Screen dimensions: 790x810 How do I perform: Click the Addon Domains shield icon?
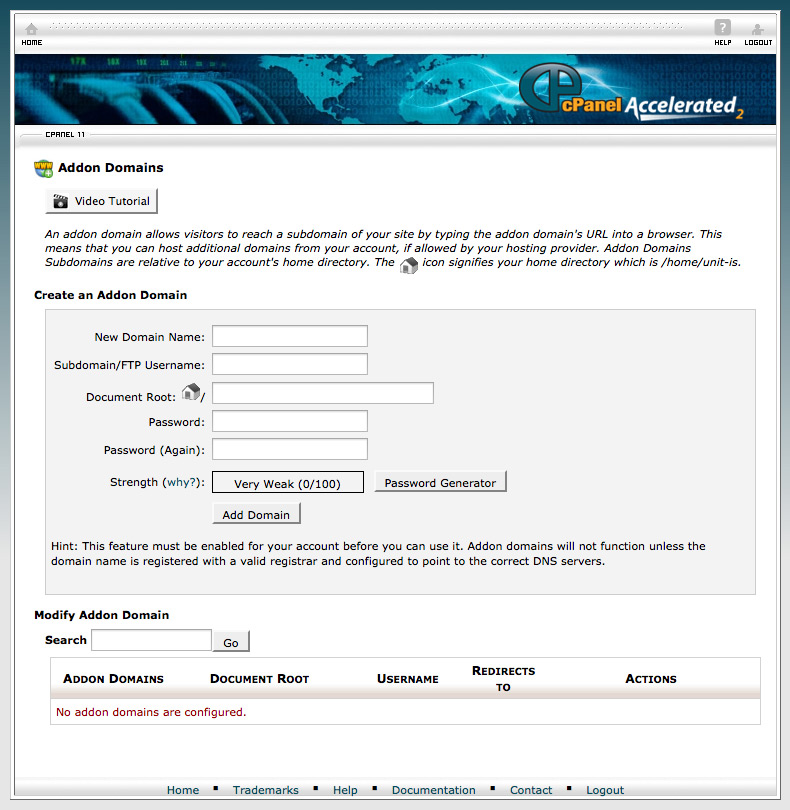43,168
